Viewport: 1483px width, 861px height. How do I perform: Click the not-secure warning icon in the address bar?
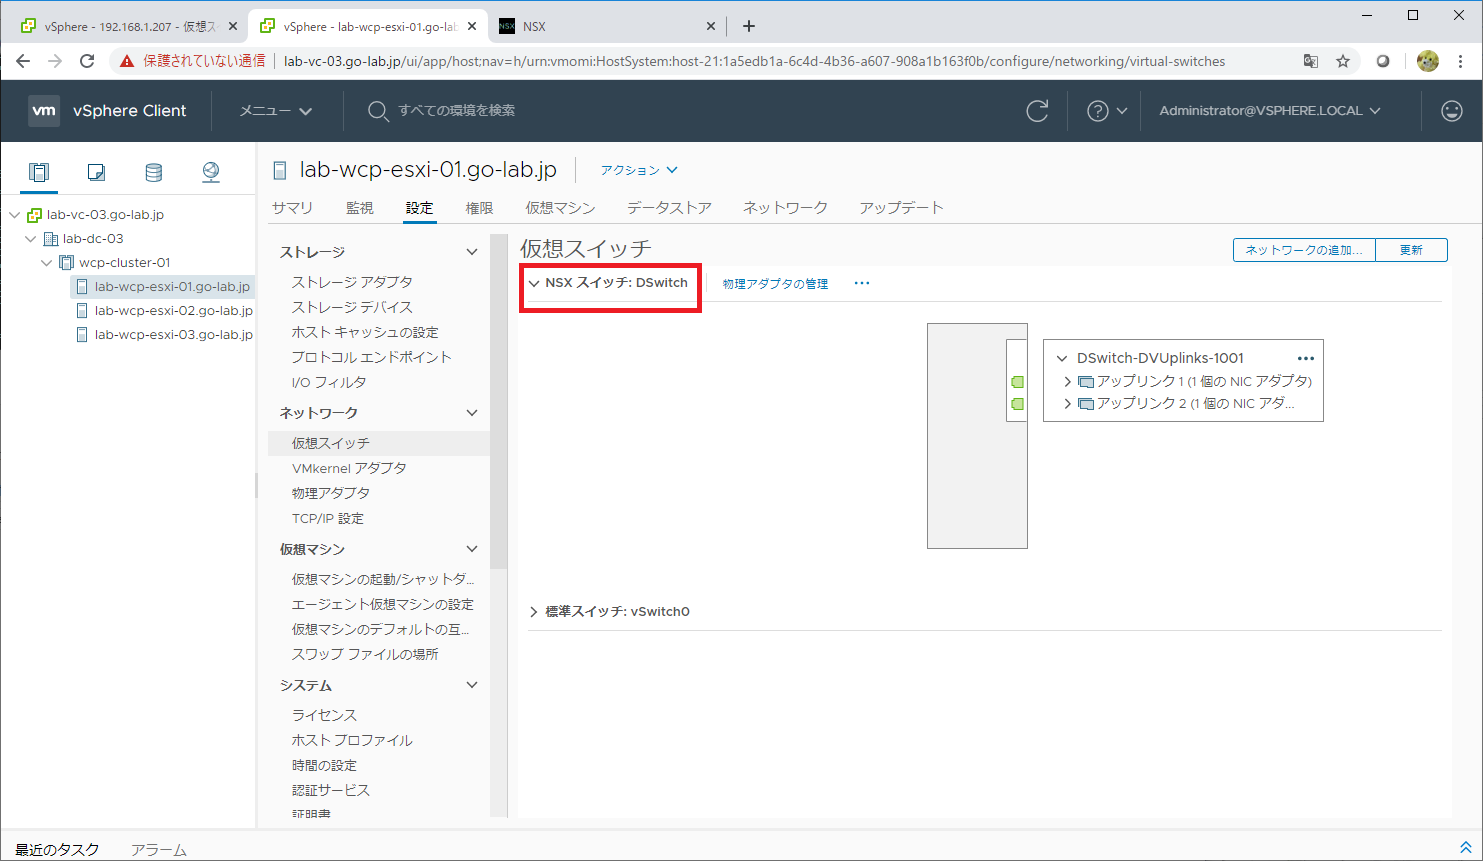pyautogui.click(x=127, y=61)
